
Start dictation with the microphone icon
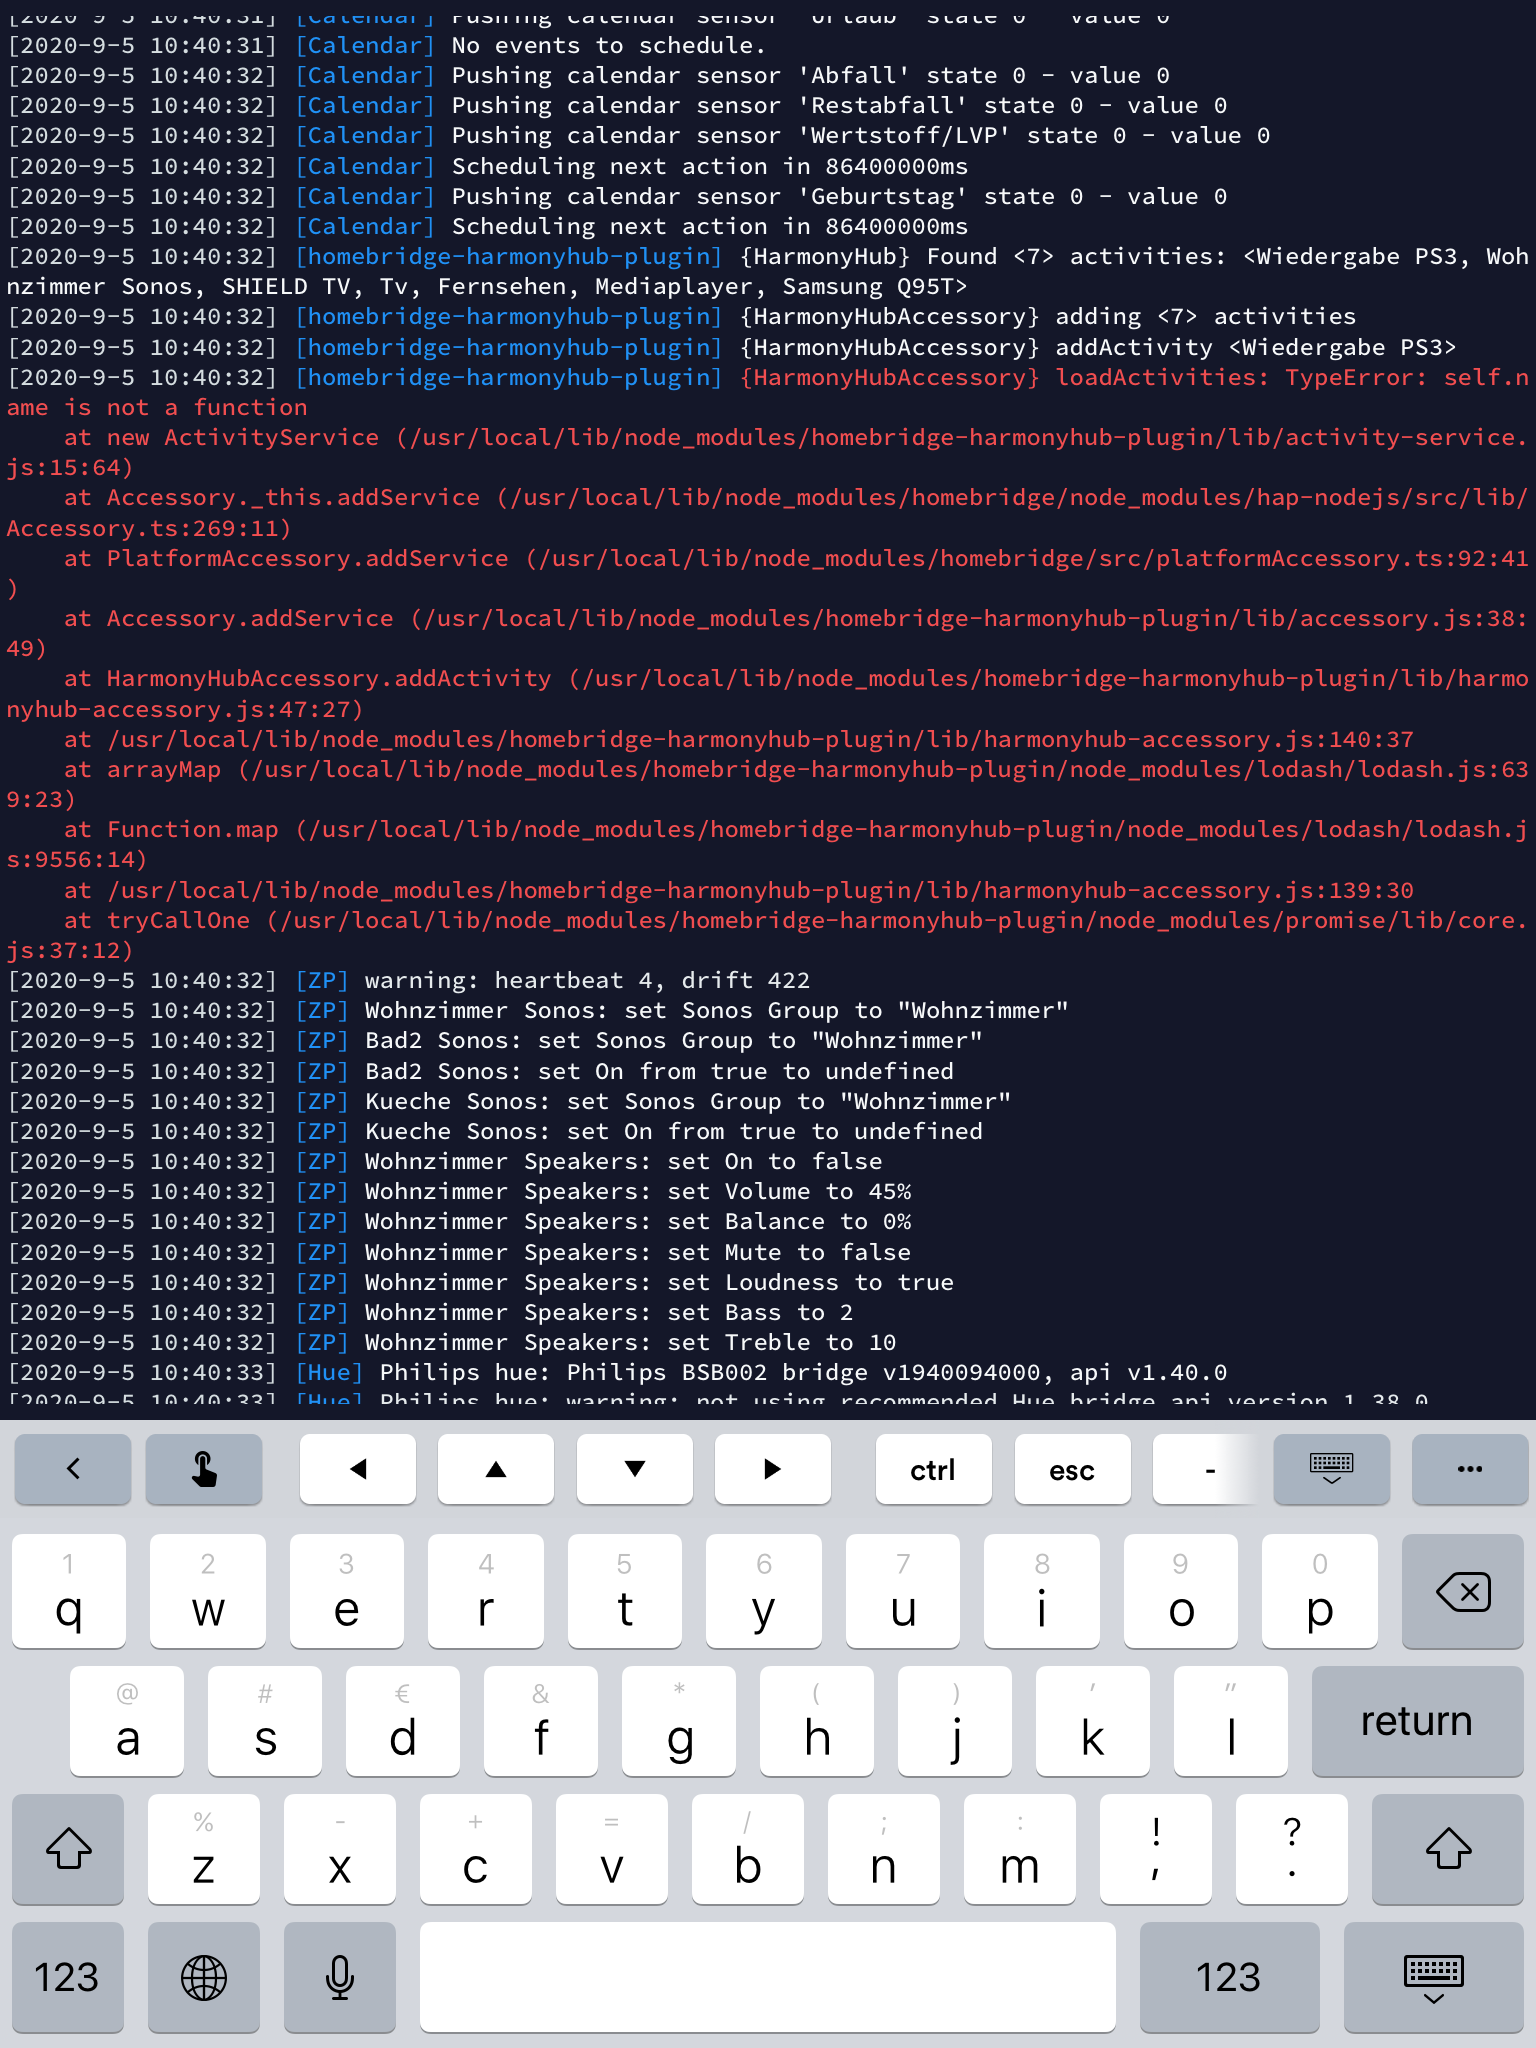click(340, 1977)
